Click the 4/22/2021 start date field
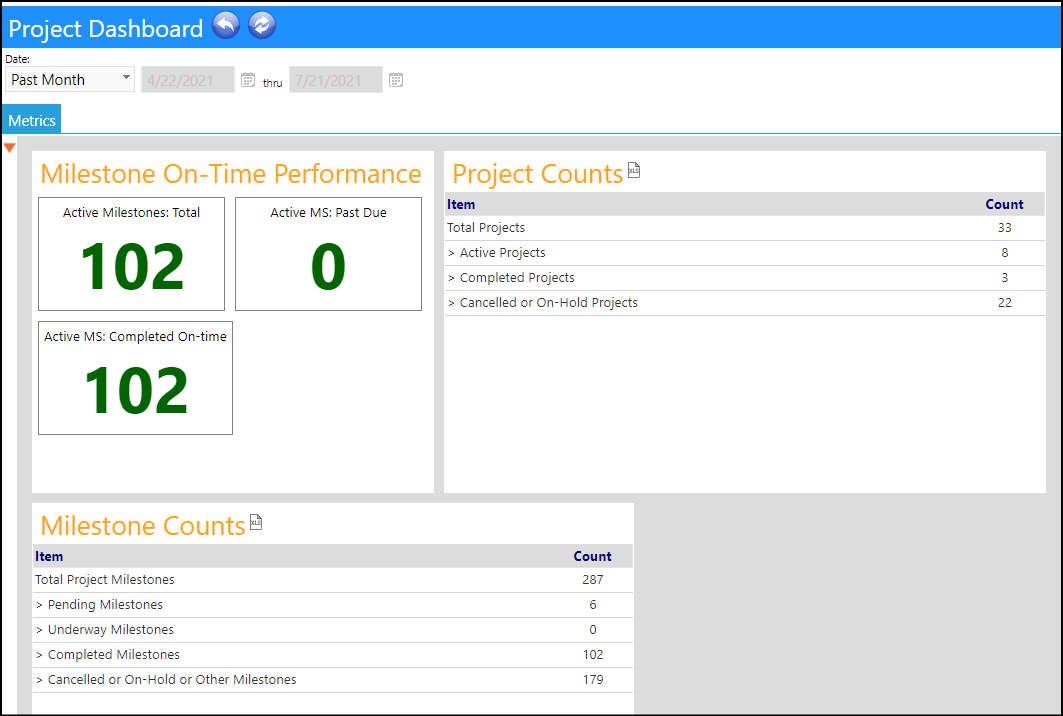 coord(188,80)
